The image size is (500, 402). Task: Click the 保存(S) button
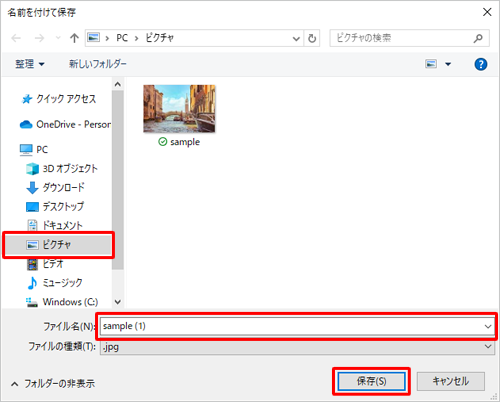coord(372,381)
